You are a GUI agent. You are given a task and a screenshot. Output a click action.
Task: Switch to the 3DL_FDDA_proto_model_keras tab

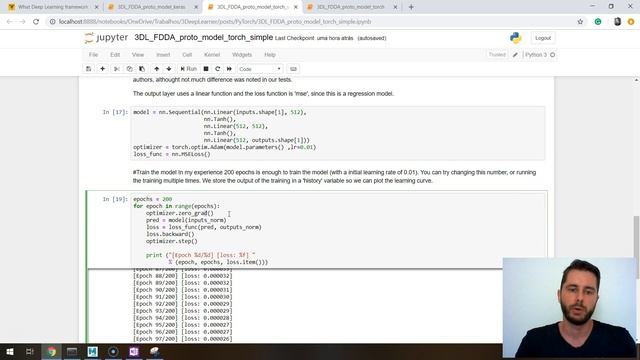[151, 7]
